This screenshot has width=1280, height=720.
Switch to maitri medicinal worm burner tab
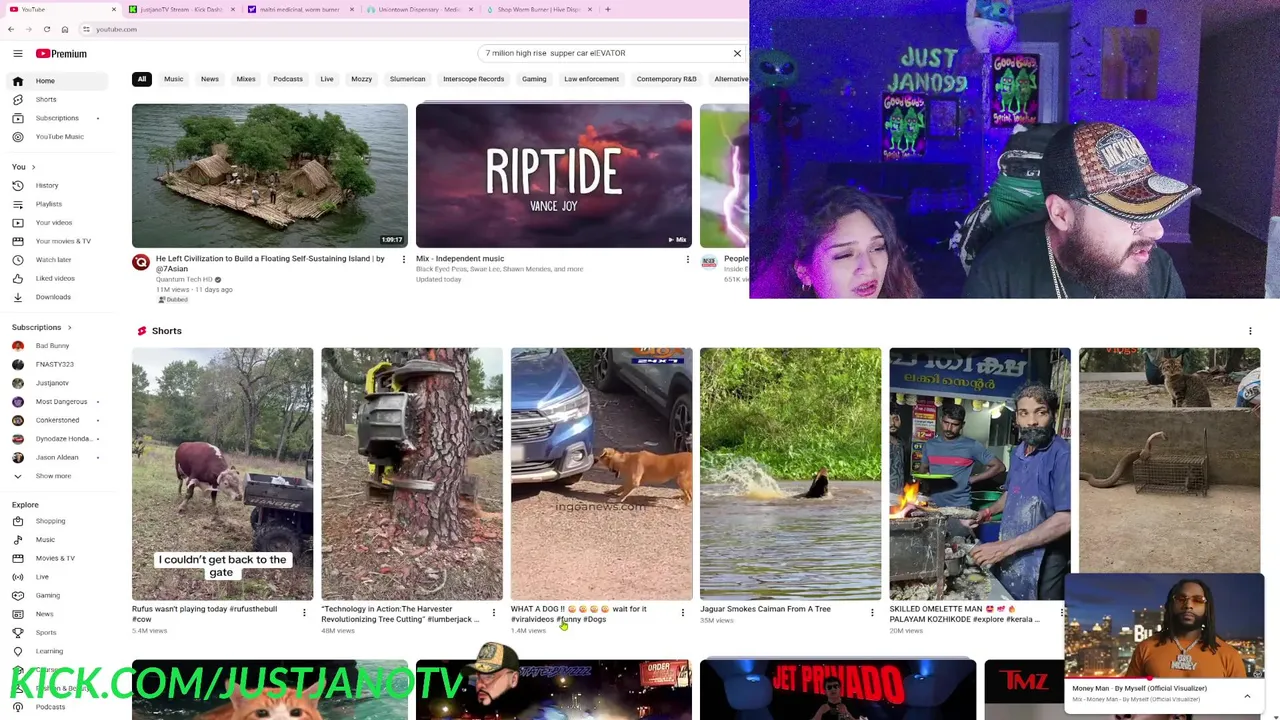[300, 9]
